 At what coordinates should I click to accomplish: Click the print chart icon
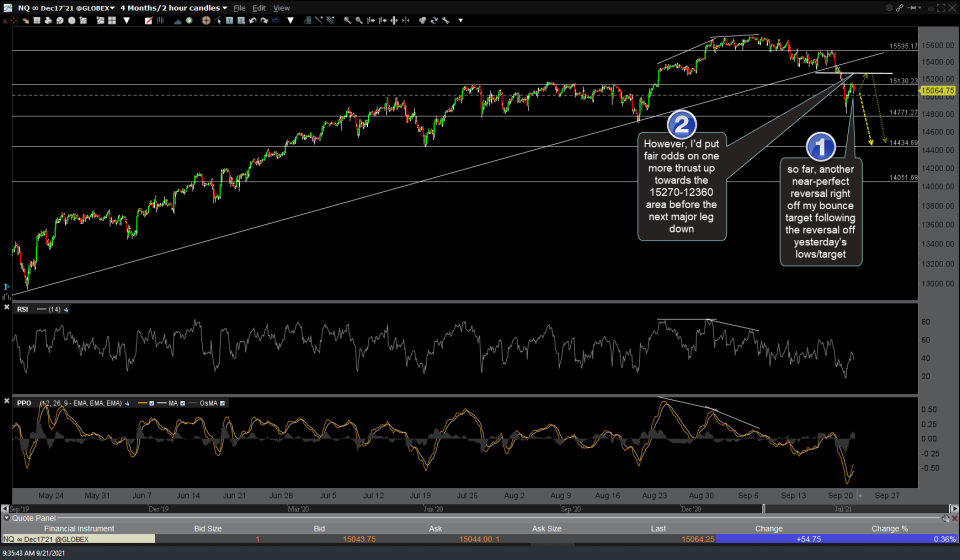coord(48,20)
